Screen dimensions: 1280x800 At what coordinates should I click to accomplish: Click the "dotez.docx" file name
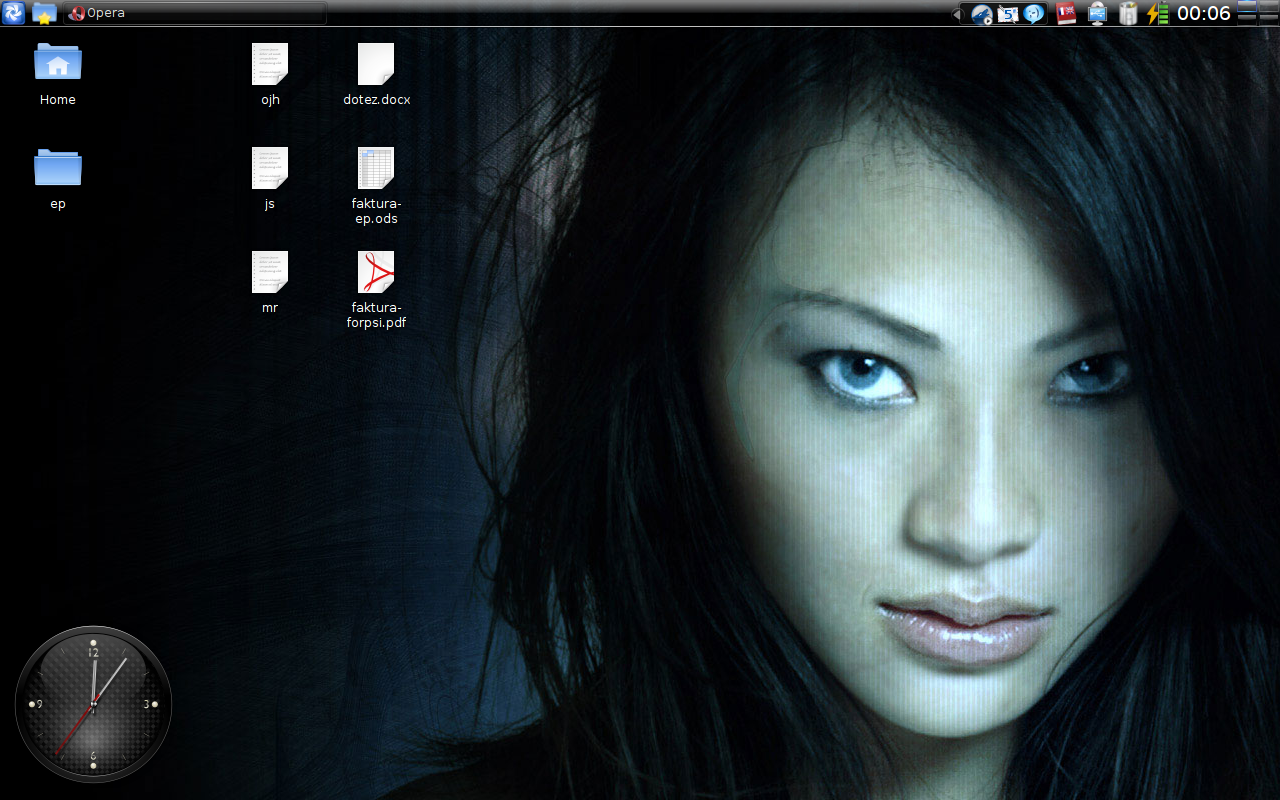[376, 99]
